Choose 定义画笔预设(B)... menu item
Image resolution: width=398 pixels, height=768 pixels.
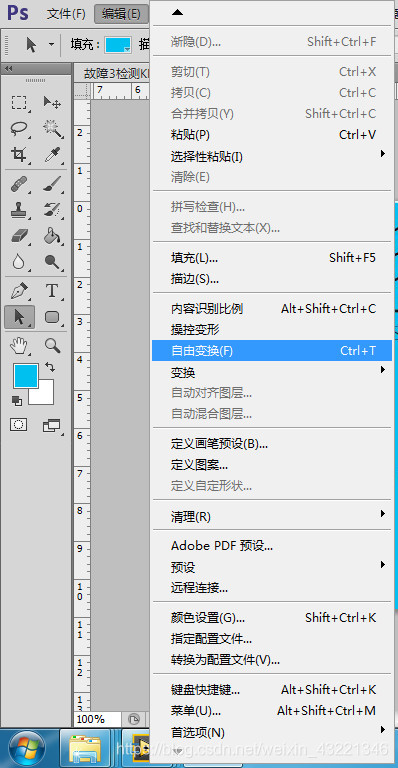[272, 444]
